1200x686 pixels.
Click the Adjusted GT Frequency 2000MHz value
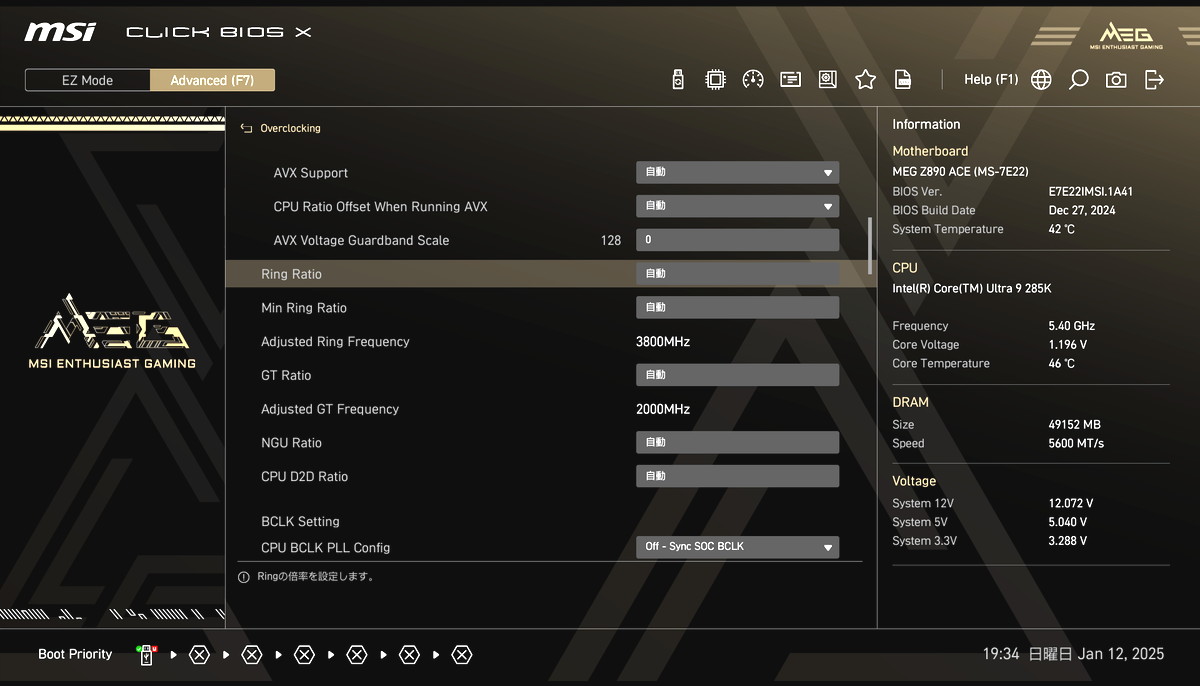point(663,409)
